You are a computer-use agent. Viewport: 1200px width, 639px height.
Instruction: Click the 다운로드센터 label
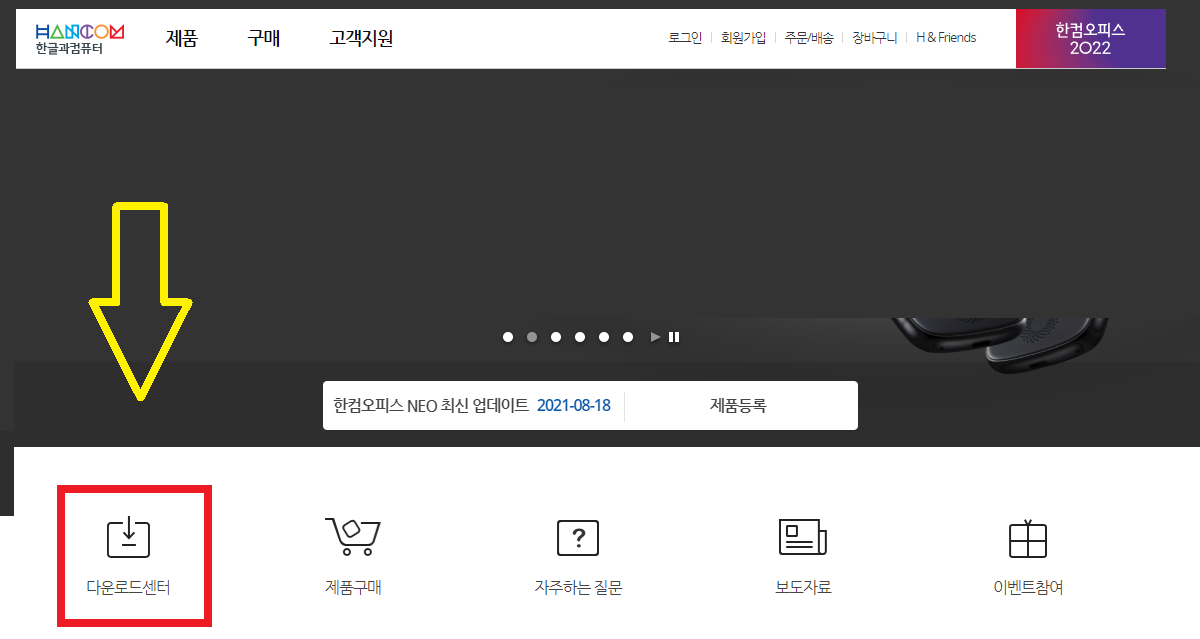(x=128, y=588)
